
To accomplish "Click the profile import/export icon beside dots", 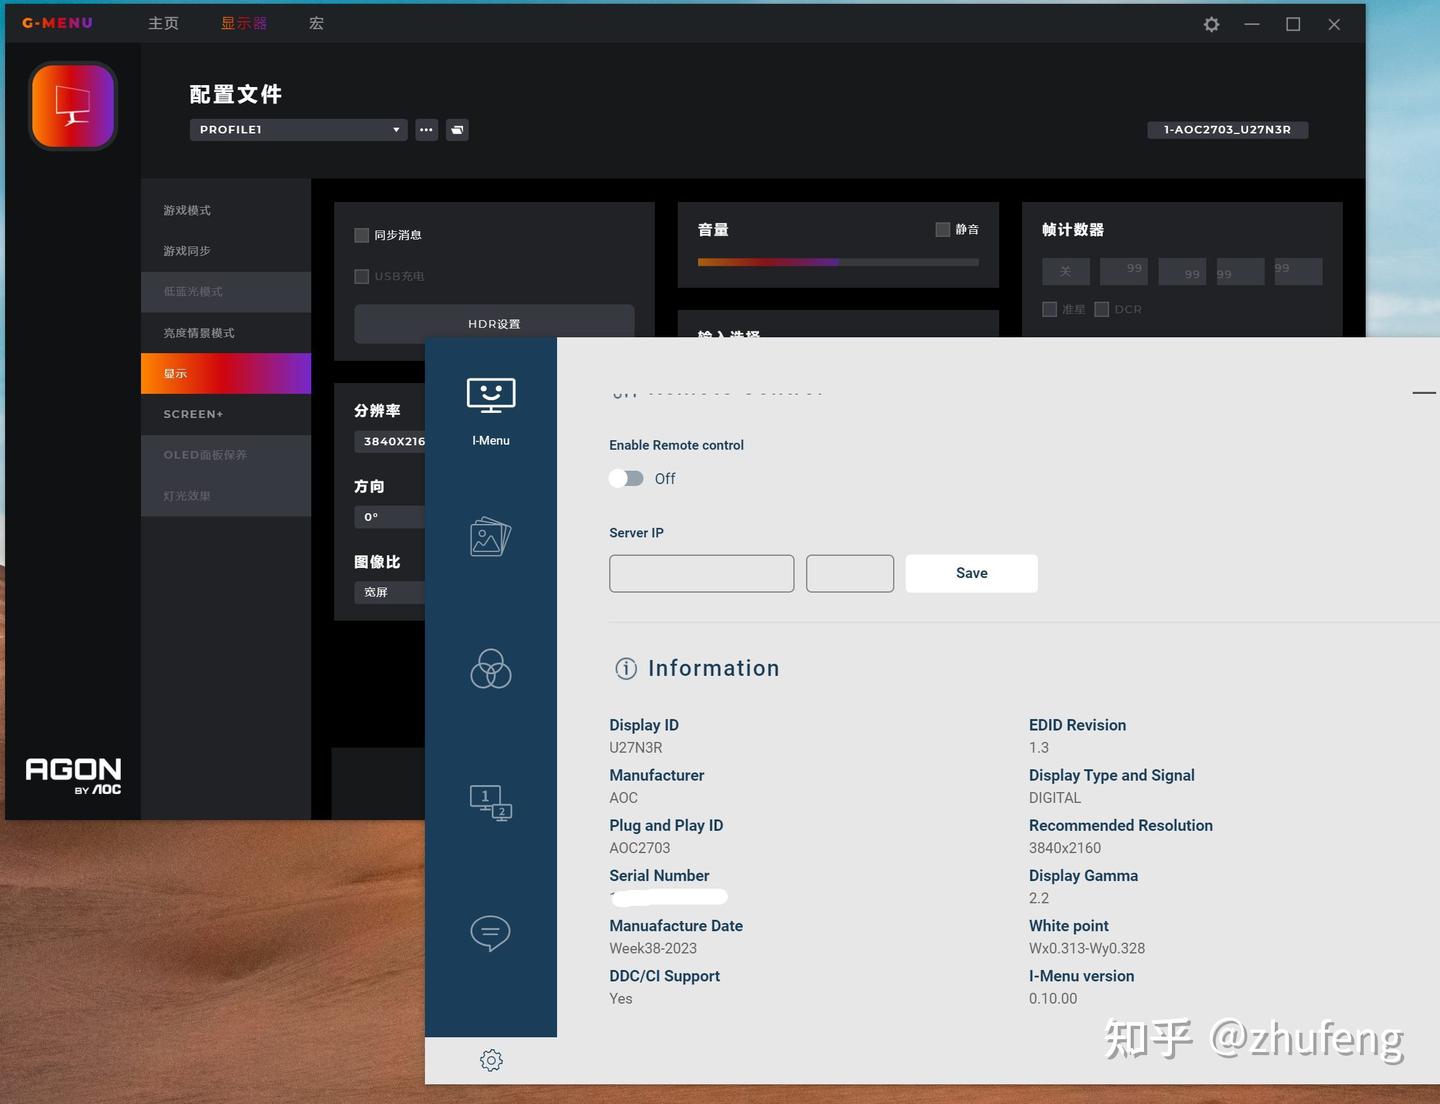I will [457, 130].
